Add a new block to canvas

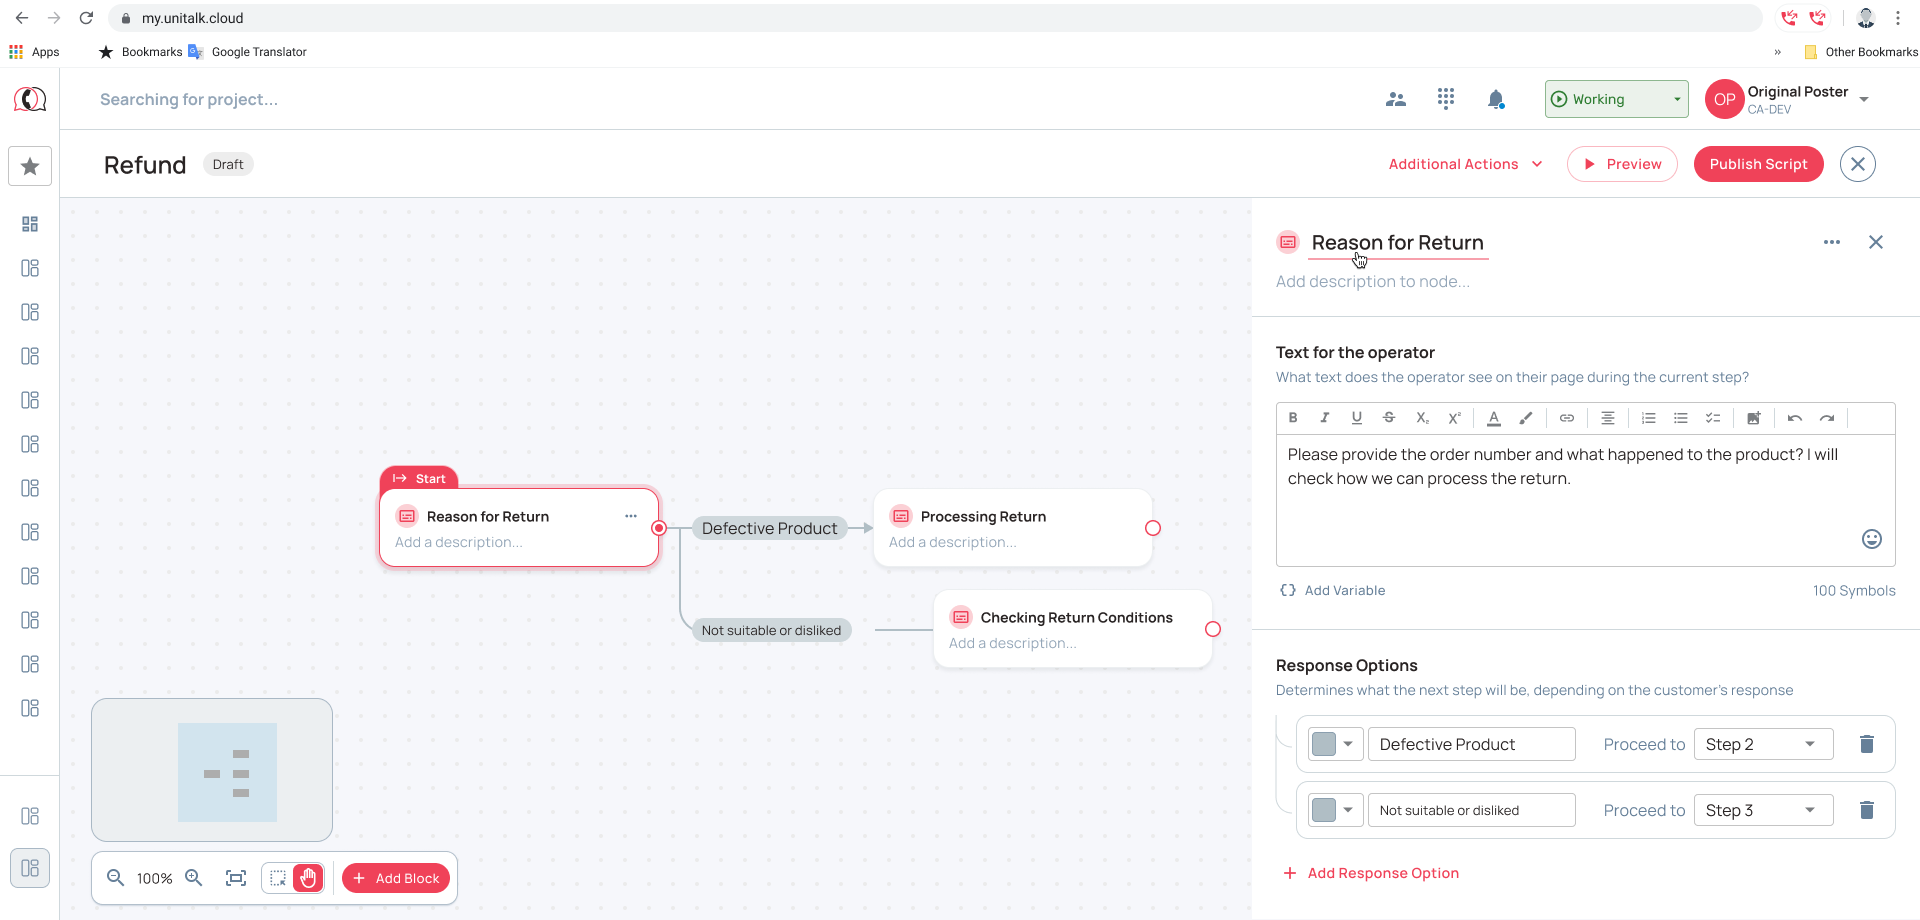396,878
